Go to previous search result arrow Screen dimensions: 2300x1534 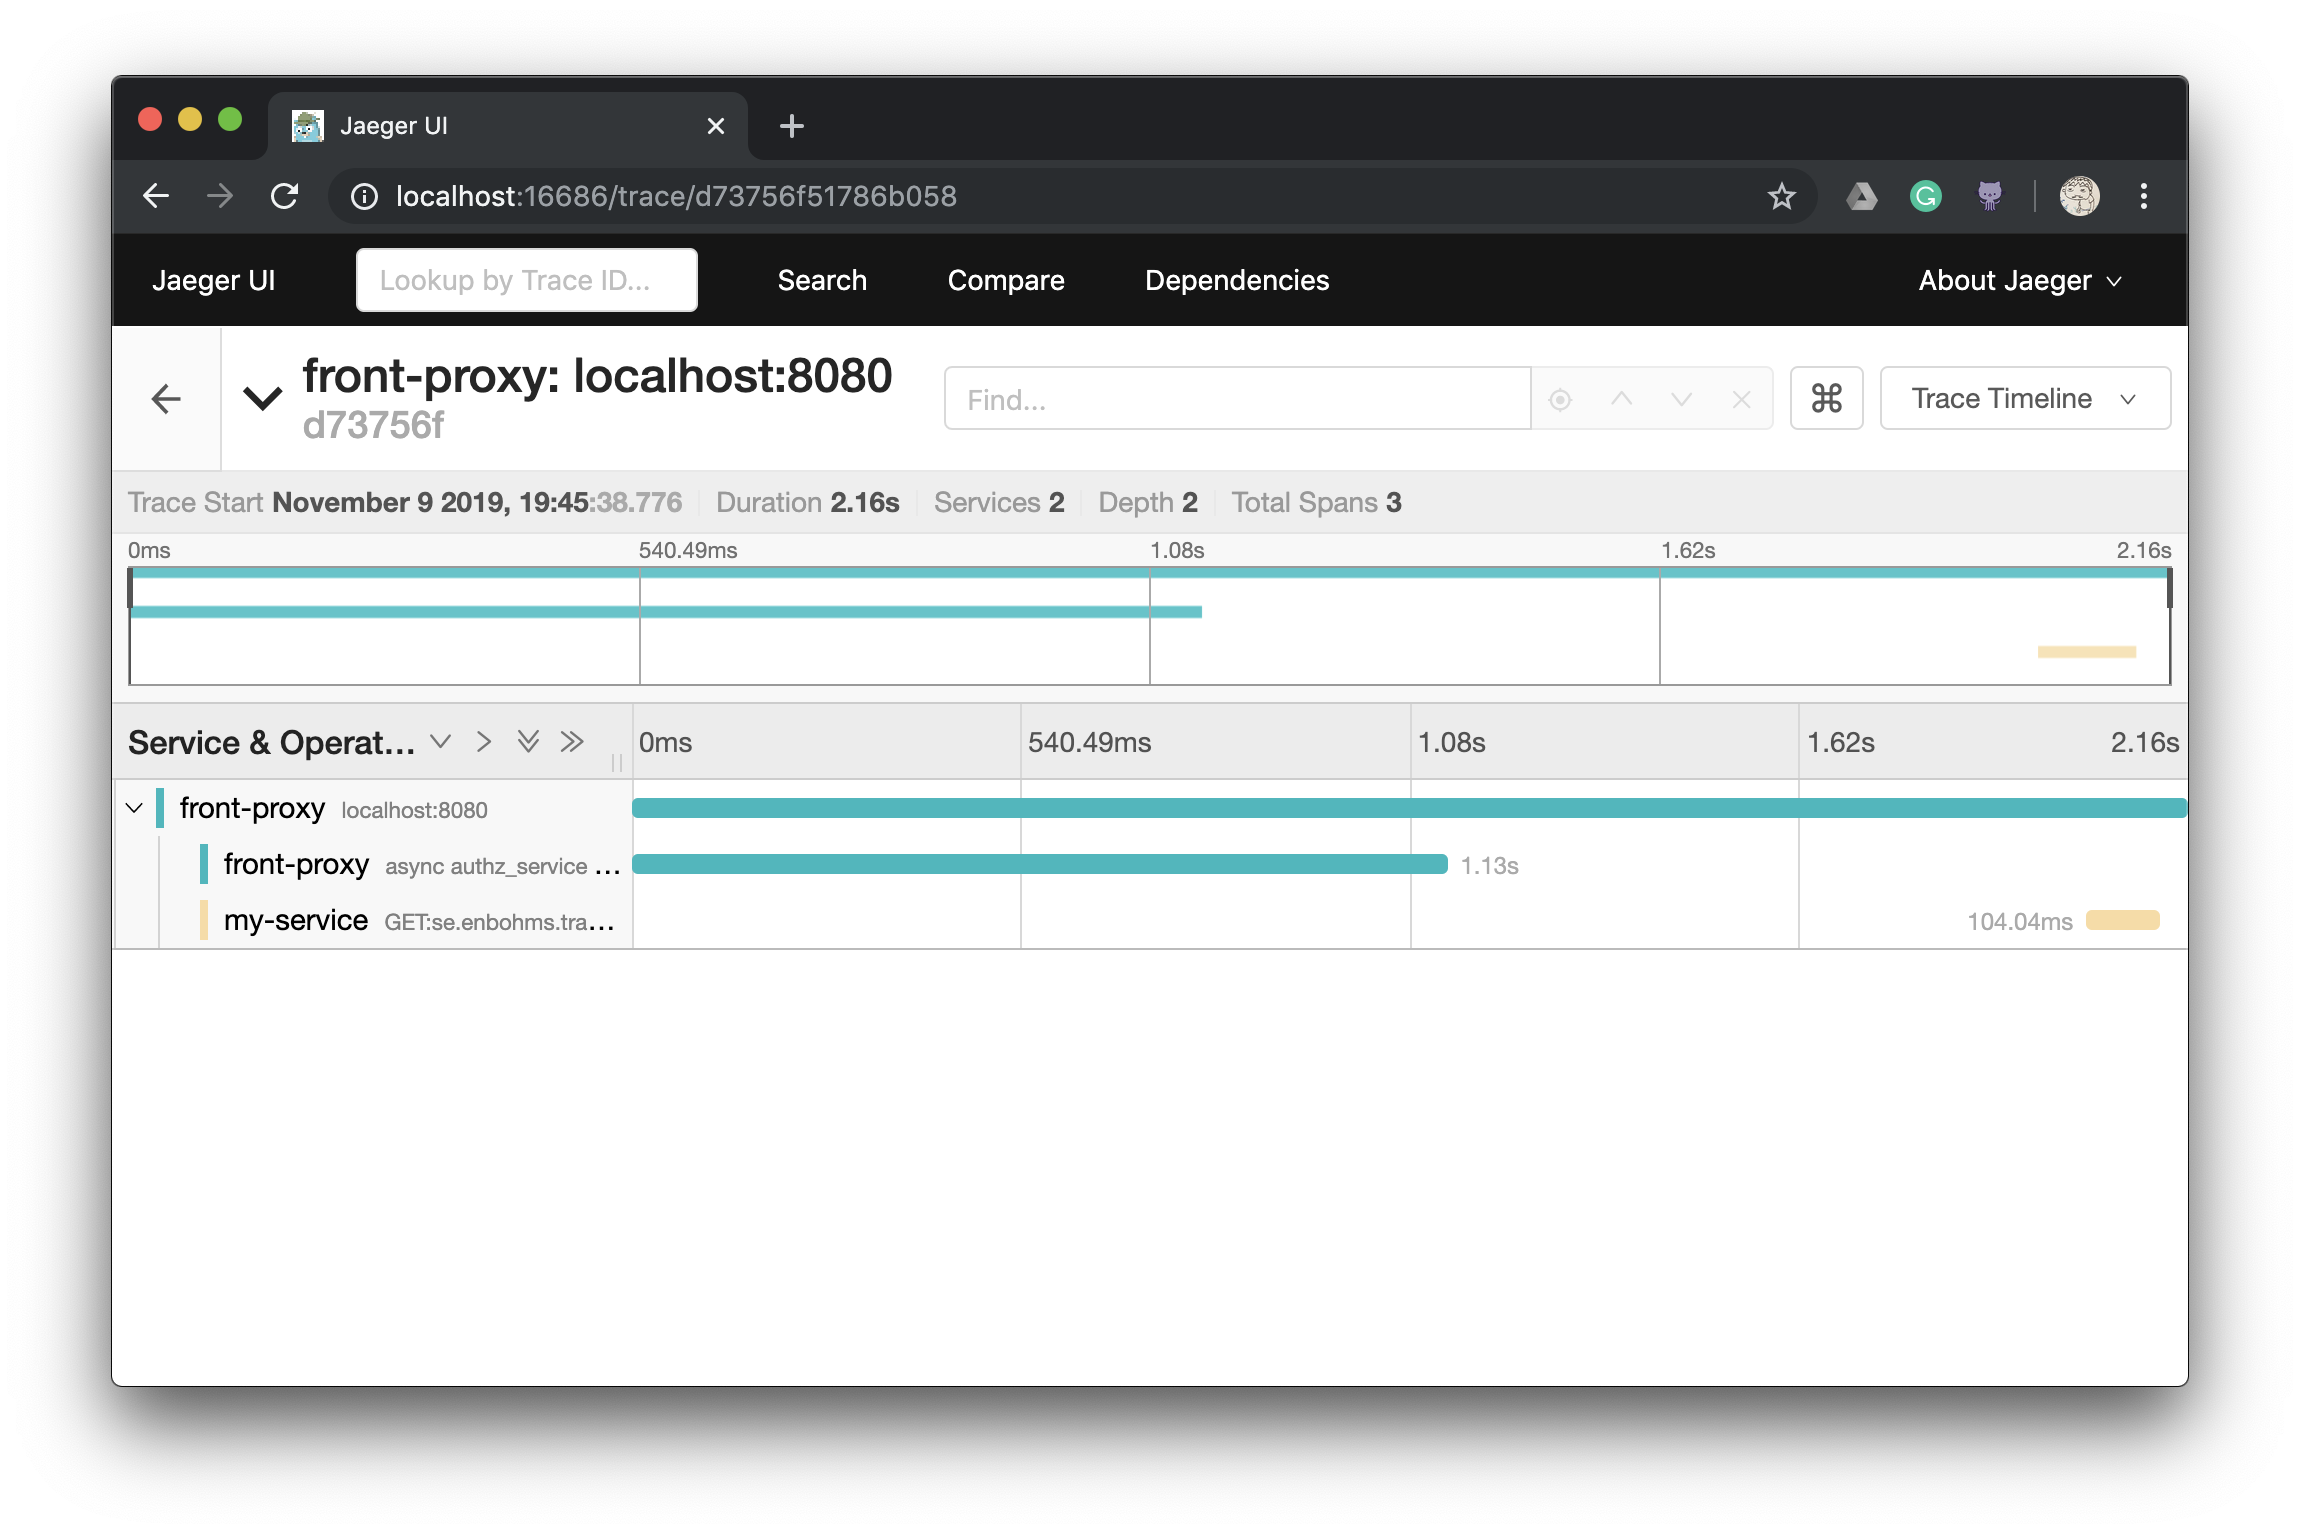1621,400
